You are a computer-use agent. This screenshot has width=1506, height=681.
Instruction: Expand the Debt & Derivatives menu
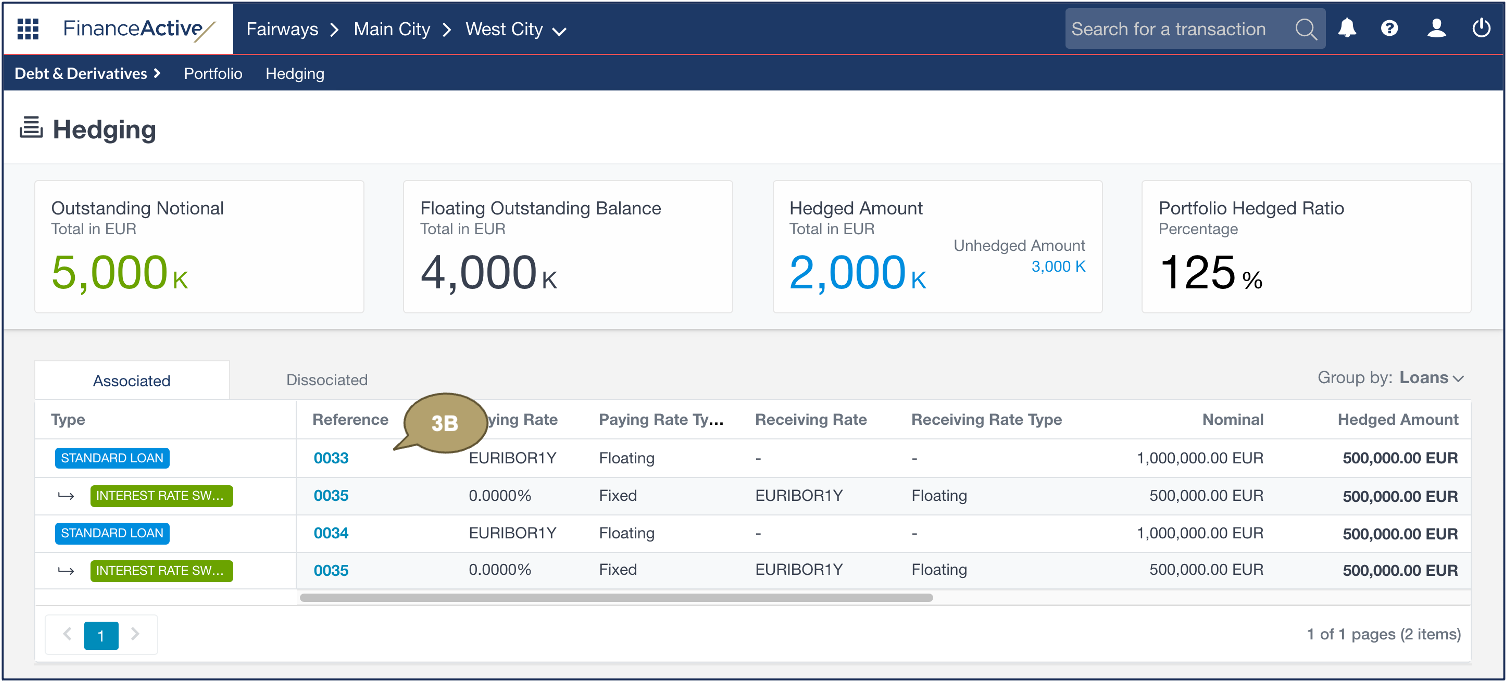click(87, 74)
